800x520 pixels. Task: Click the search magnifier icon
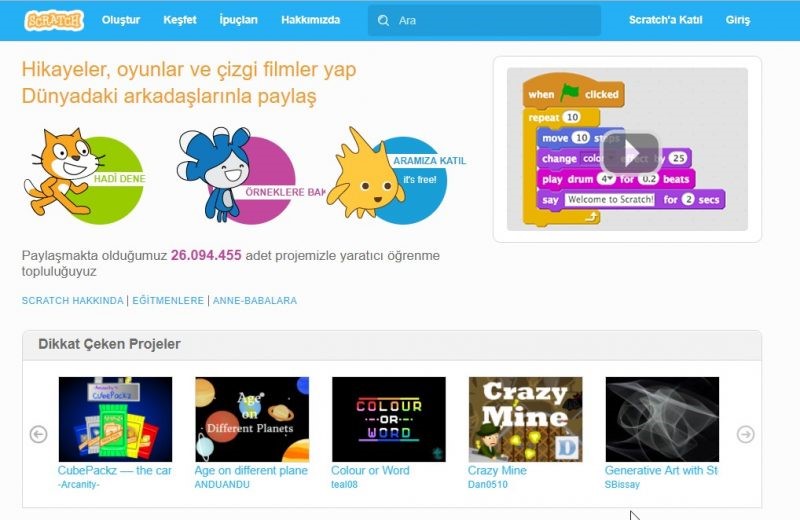pyautogui.click(x=383, y=20)
